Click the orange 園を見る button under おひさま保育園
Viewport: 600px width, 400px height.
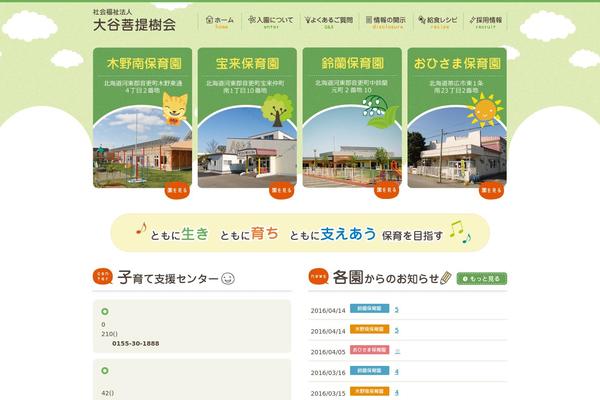(491, 190)
